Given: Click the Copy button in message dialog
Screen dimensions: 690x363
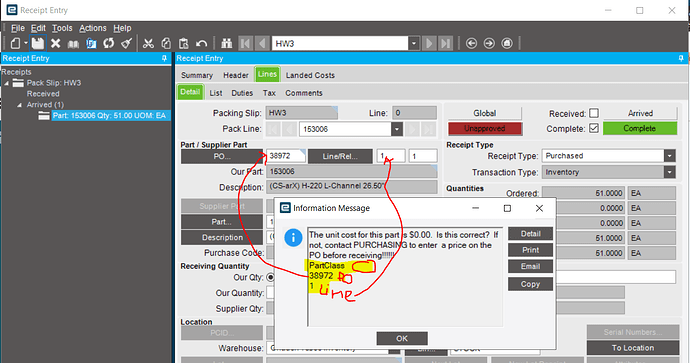Looking at the screenshot, I should coord(530,284).
